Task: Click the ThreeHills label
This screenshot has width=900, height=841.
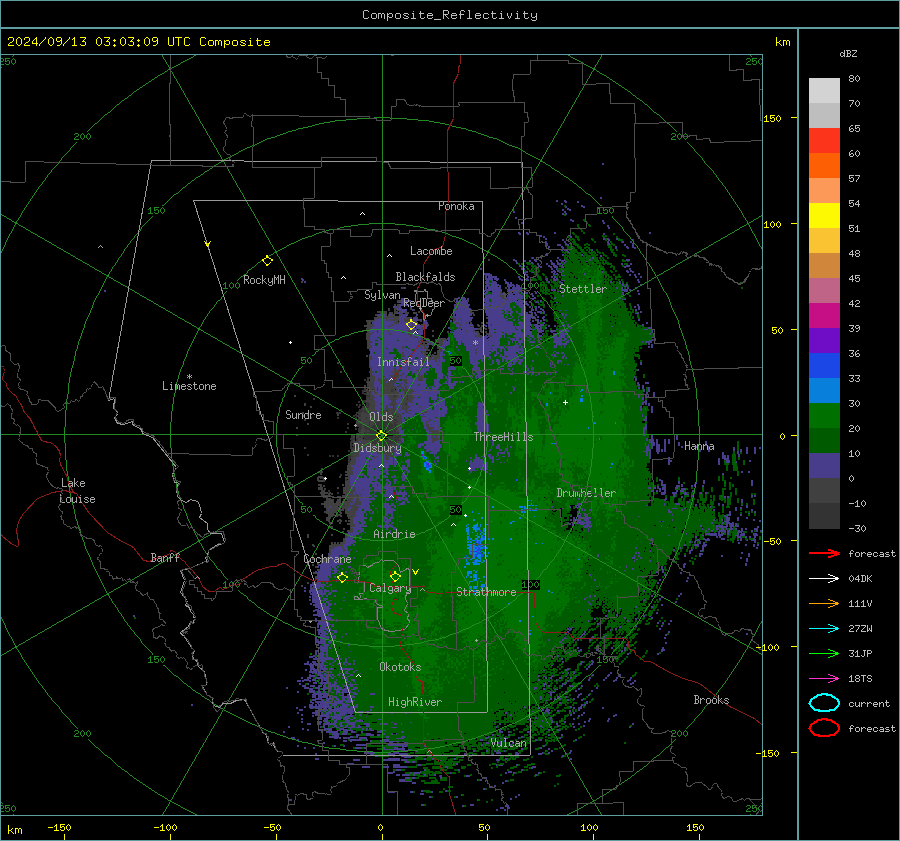Action: 503,437
